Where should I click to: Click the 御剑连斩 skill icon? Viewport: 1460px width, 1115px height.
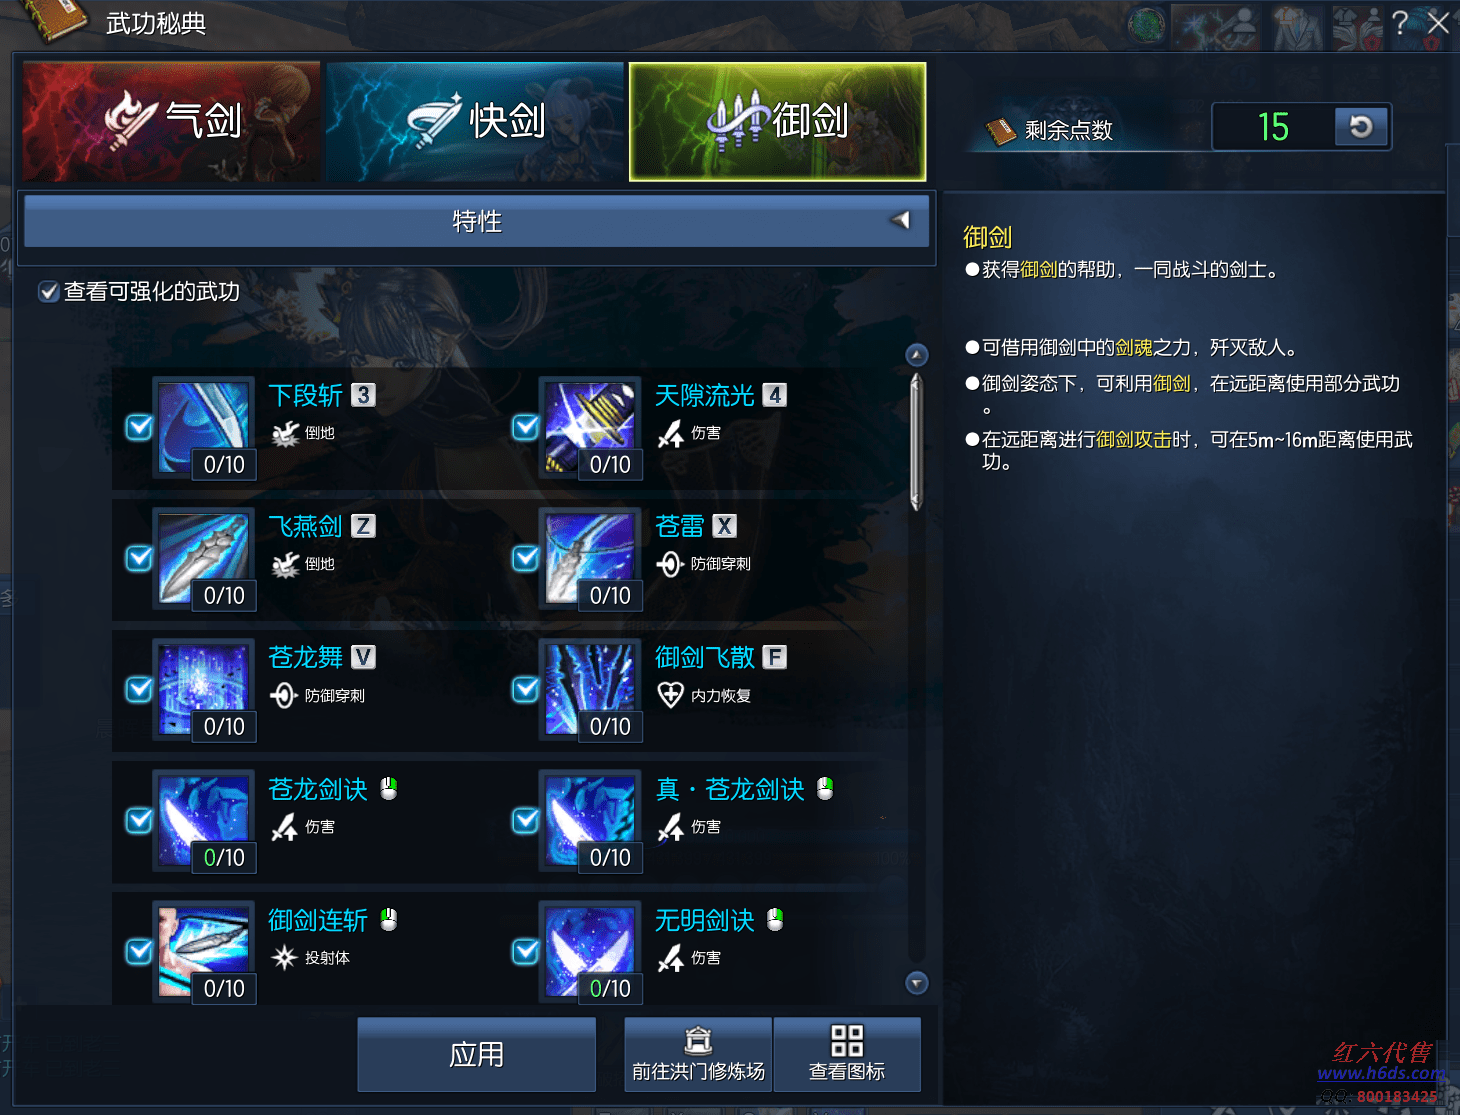pos(204,952)
